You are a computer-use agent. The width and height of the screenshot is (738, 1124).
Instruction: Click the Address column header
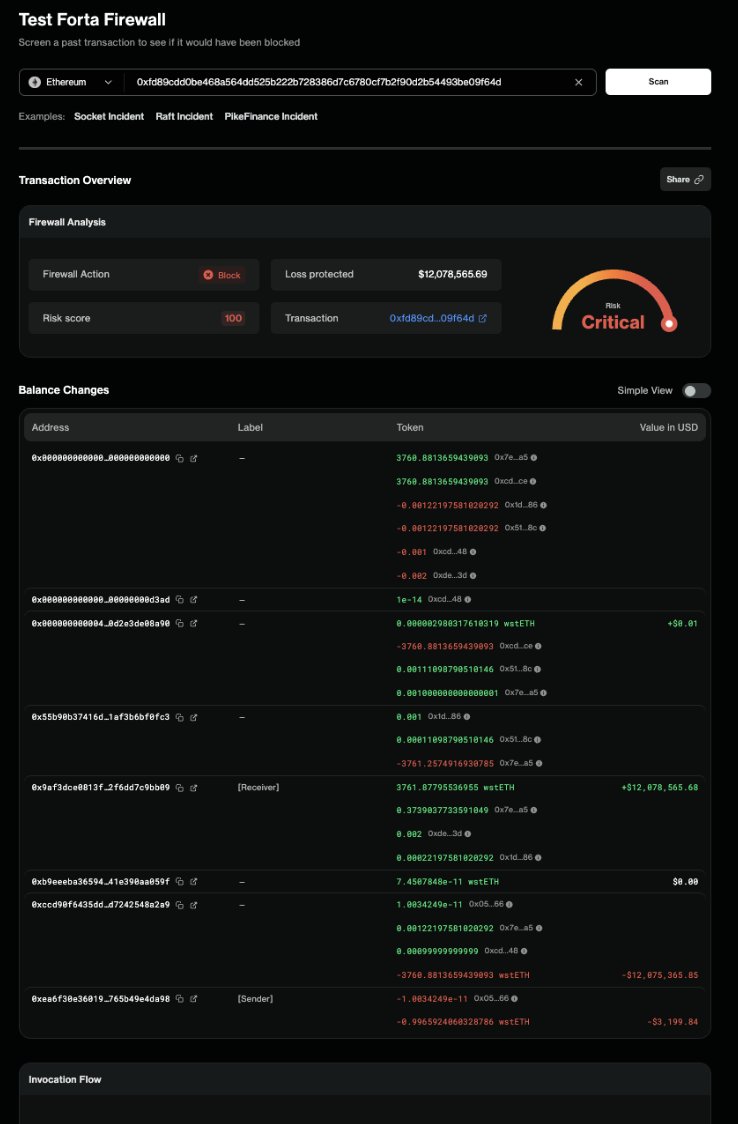[x=50, y=427]
